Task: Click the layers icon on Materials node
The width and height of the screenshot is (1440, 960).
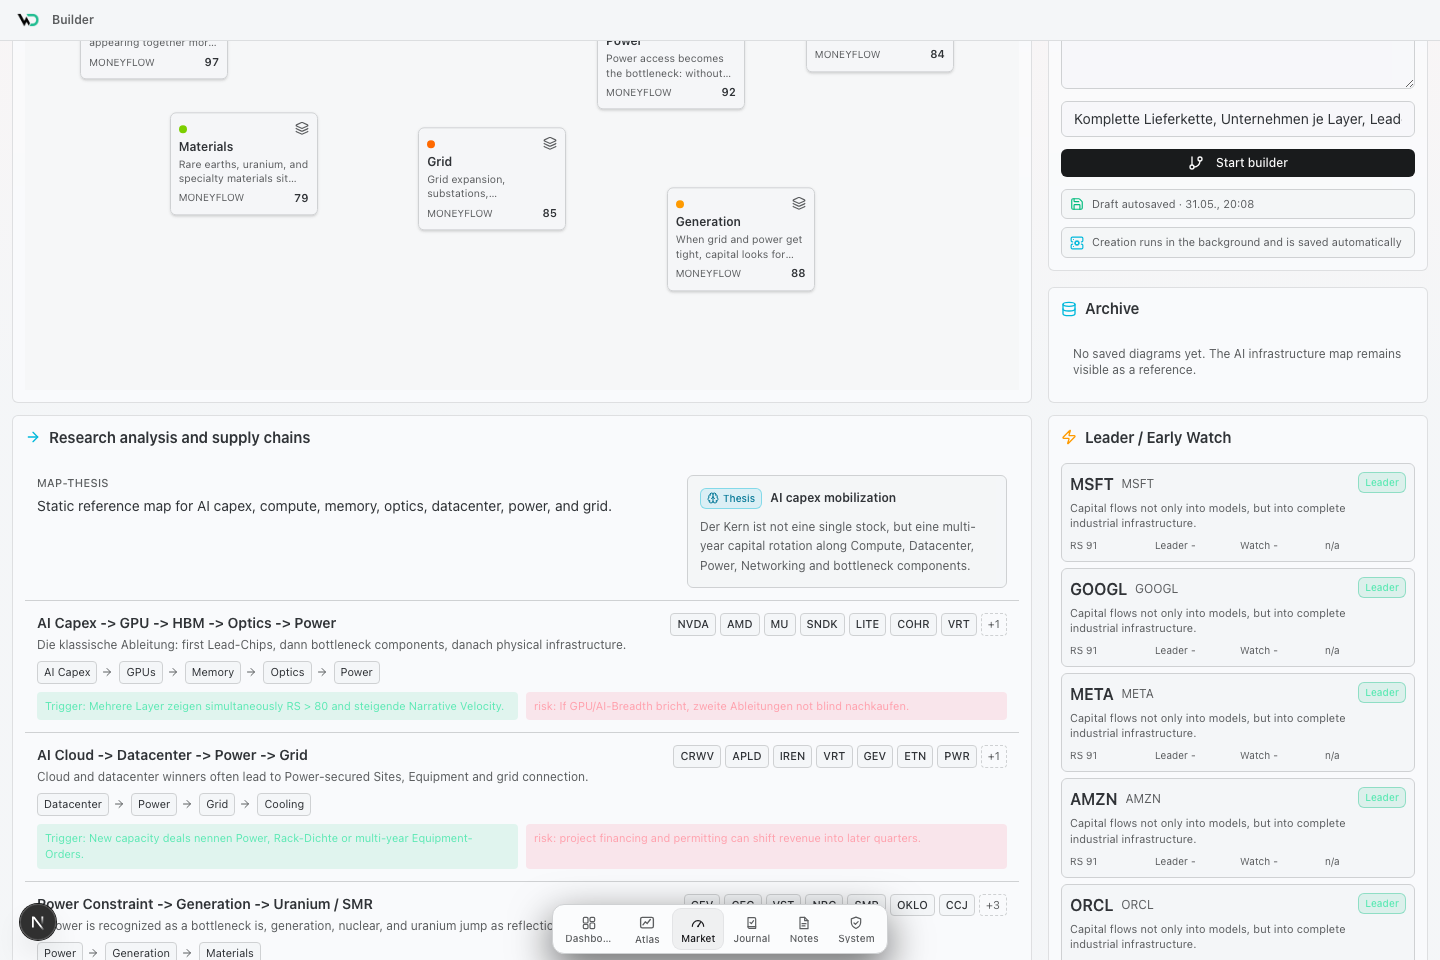Action: [x=301, y=129]
